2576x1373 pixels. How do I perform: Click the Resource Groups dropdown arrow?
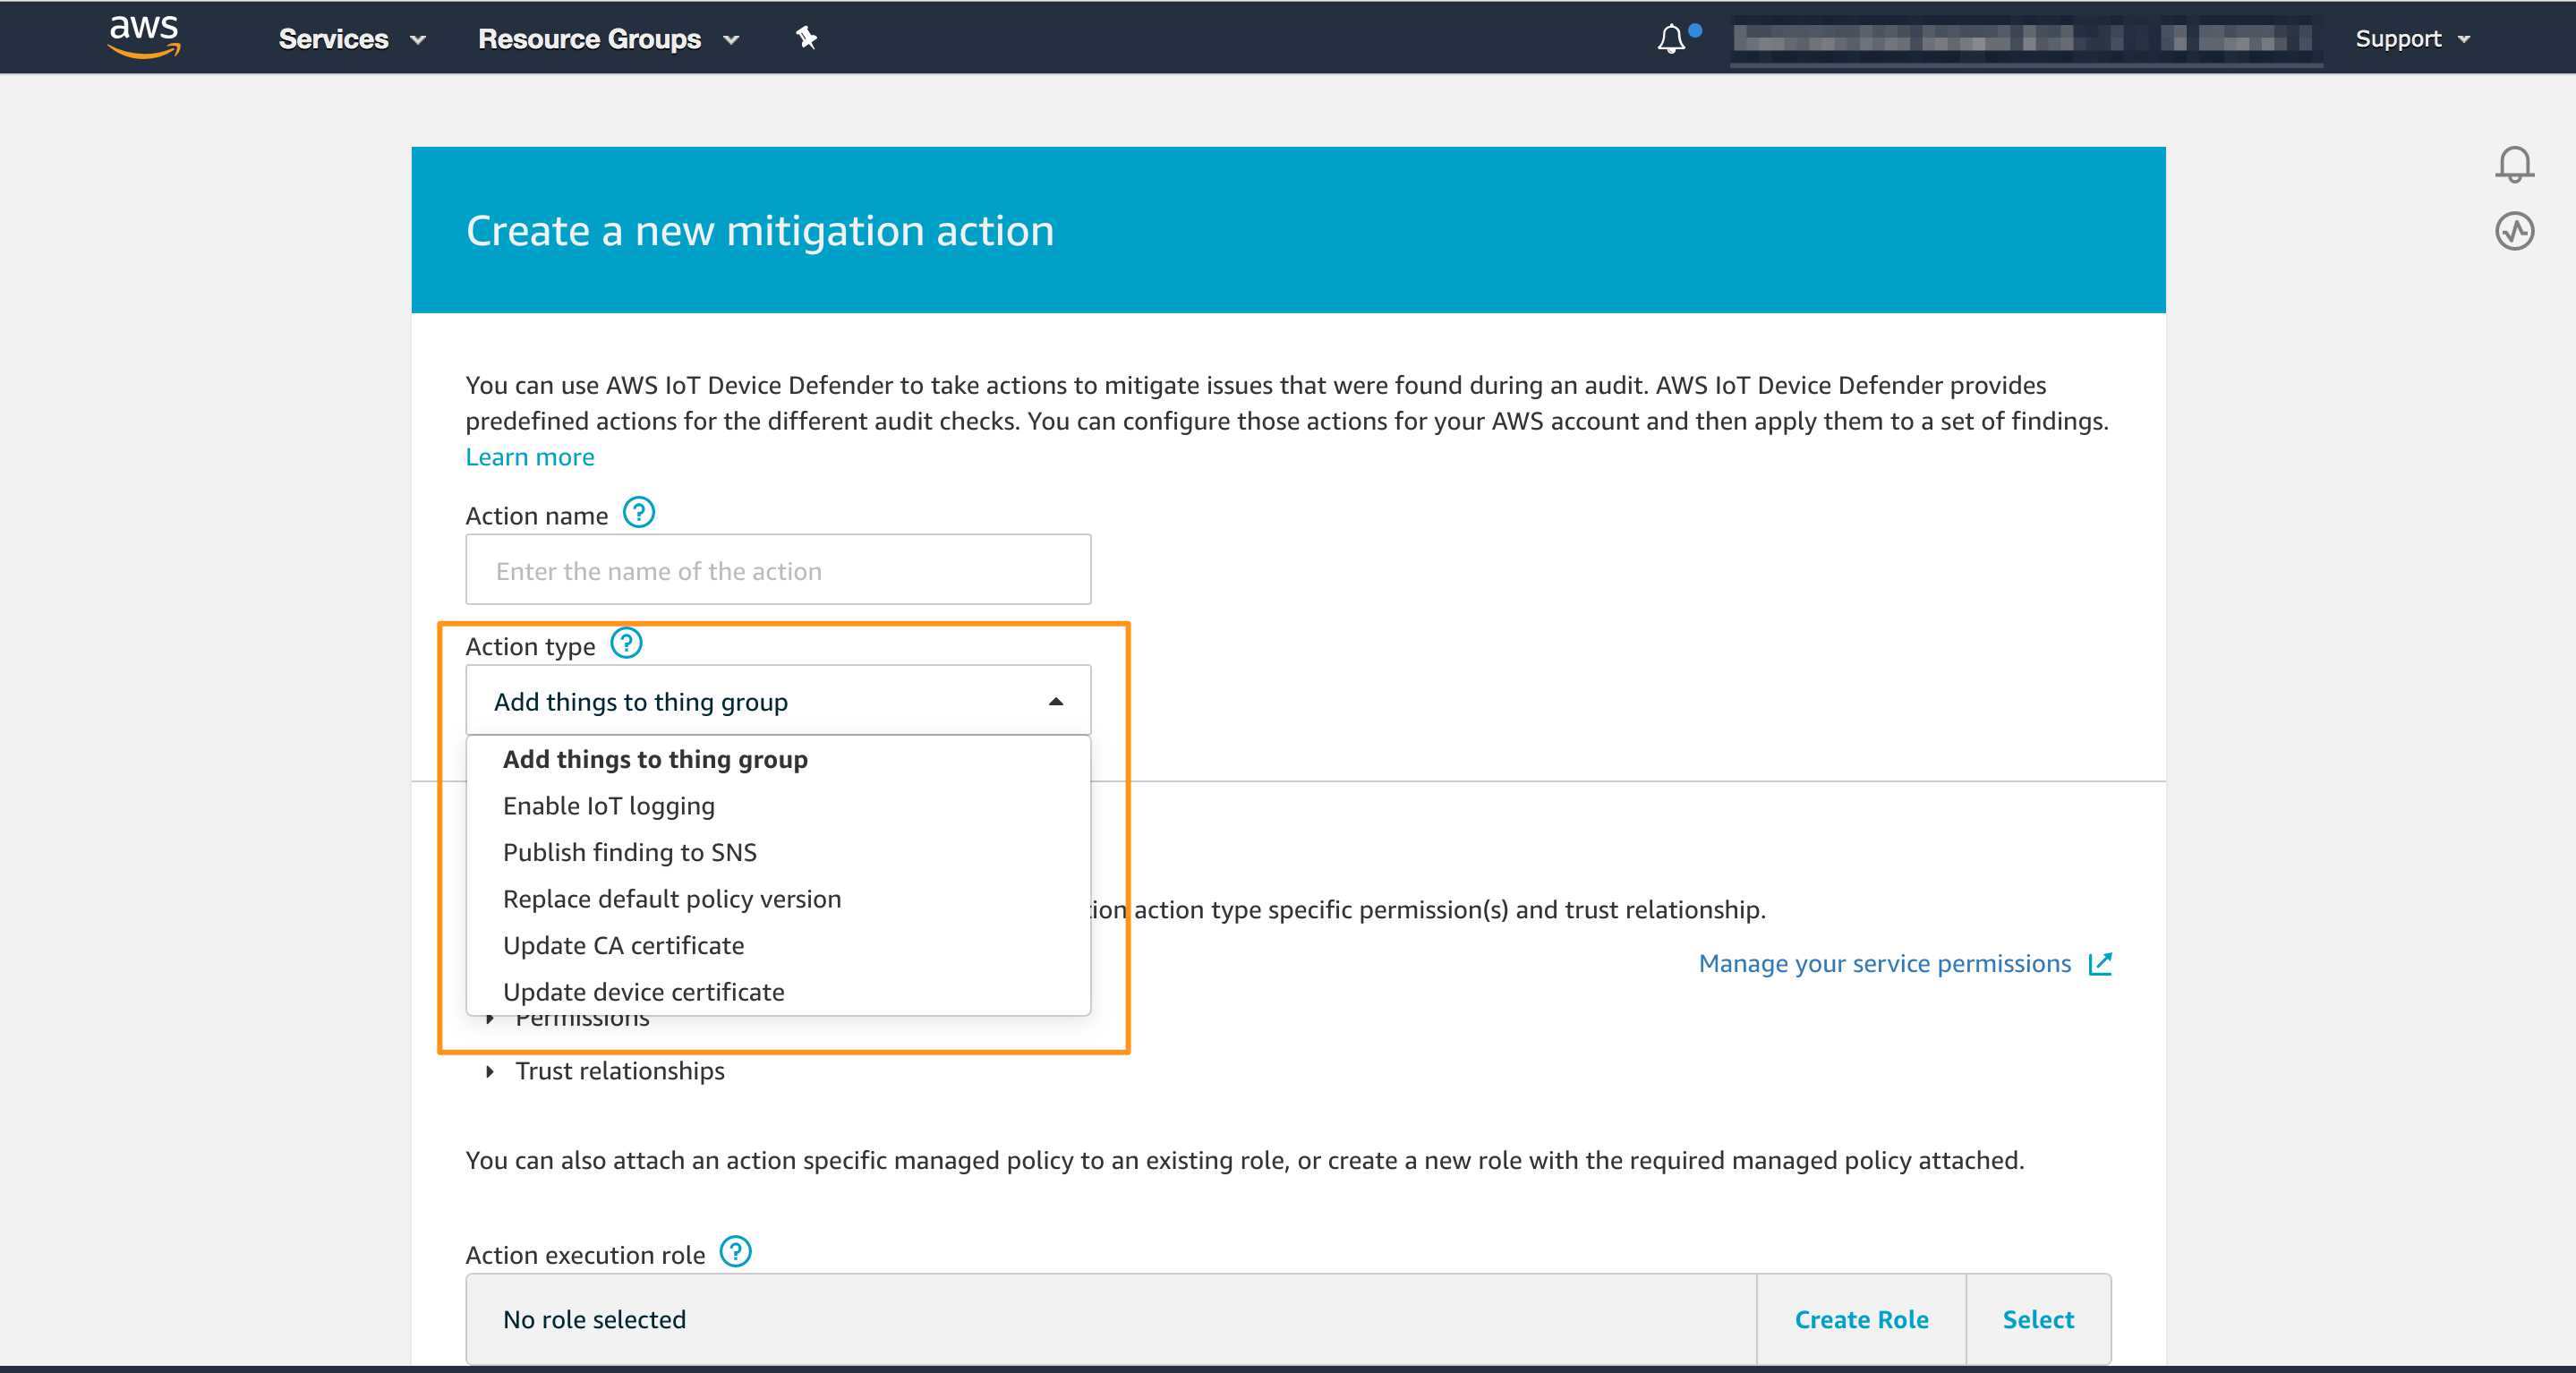(731, 40)
